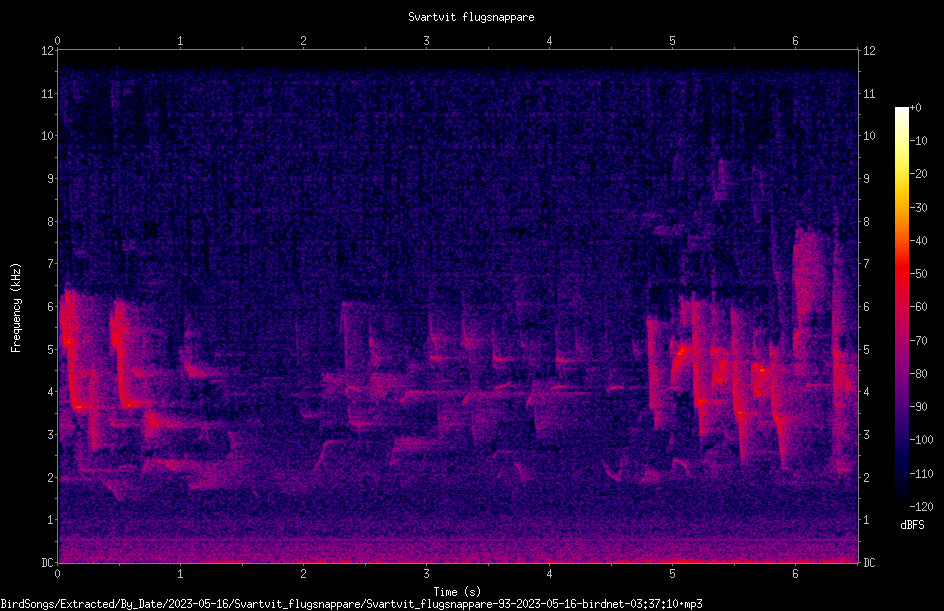Viewport: 944px width, 611px height.
Task: Click the 1-second tick on bottom axis
Action: 180,574
